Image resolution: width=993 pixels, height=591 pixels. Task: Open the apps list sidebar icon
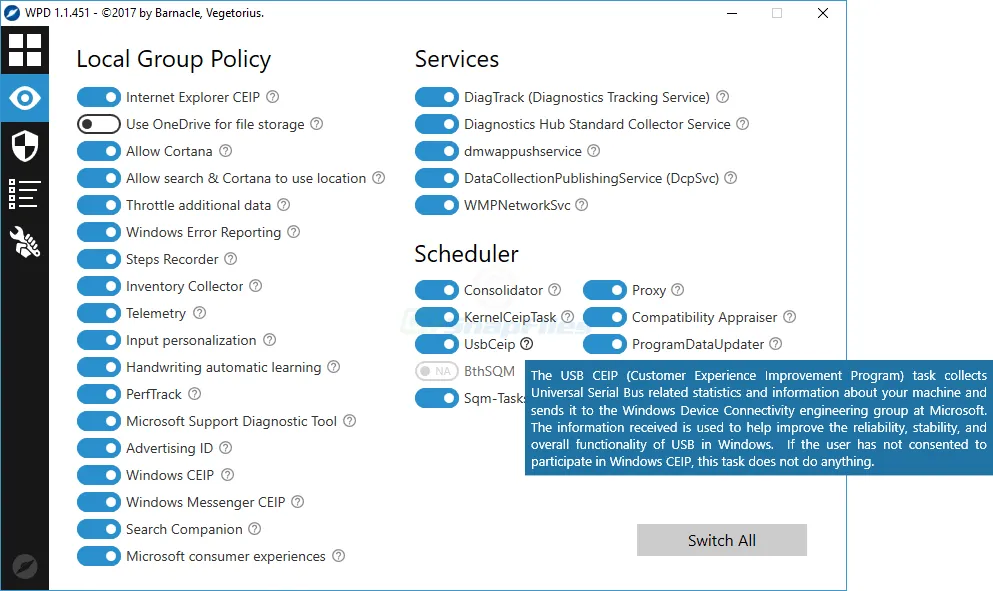tap(25, 194)
